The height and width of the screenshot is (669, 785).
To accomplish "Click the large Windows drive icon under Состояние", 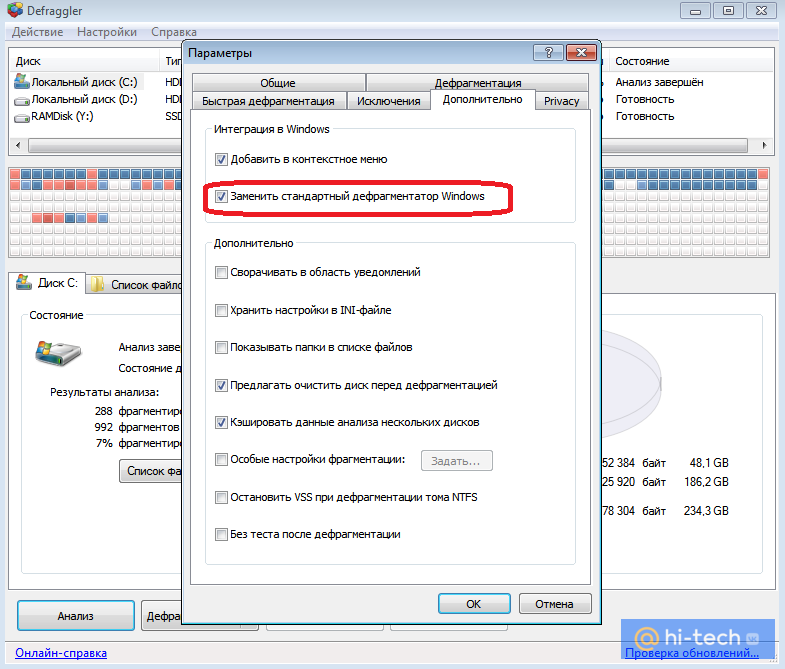I will click(58, 353).
